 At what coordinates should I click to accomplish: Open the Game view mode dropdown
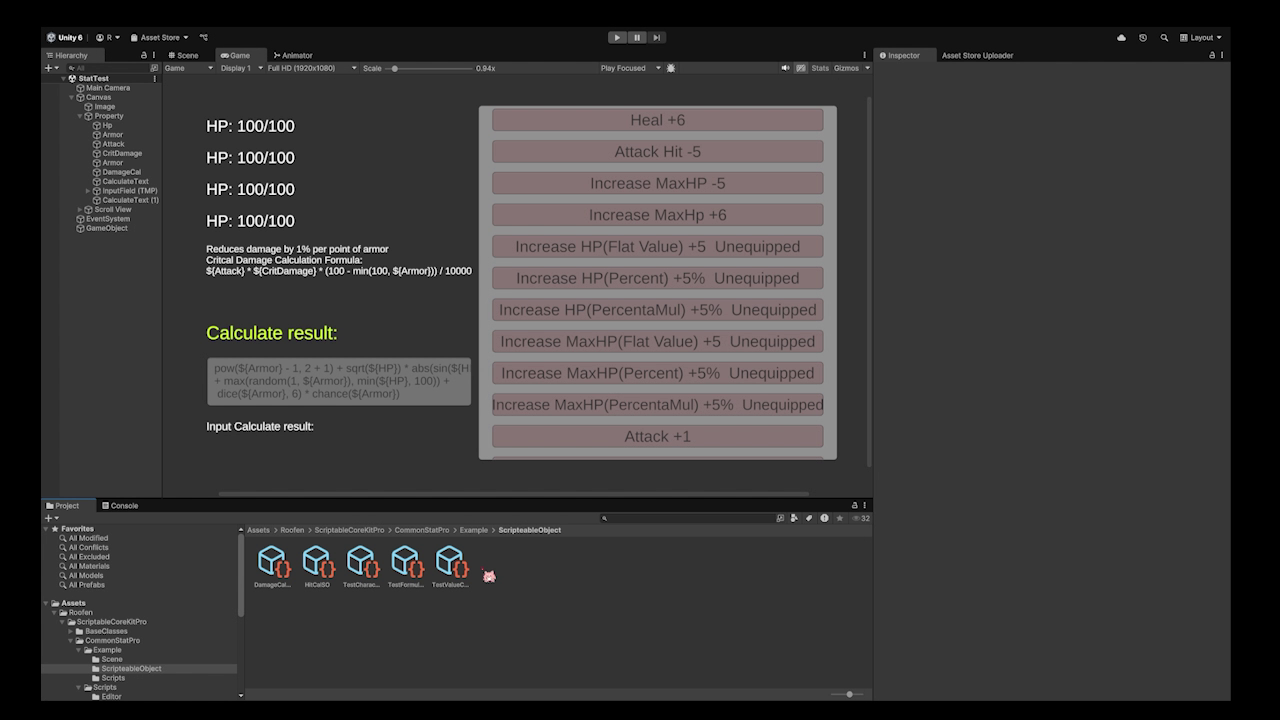pyautogui.click(x=189, y=68)
